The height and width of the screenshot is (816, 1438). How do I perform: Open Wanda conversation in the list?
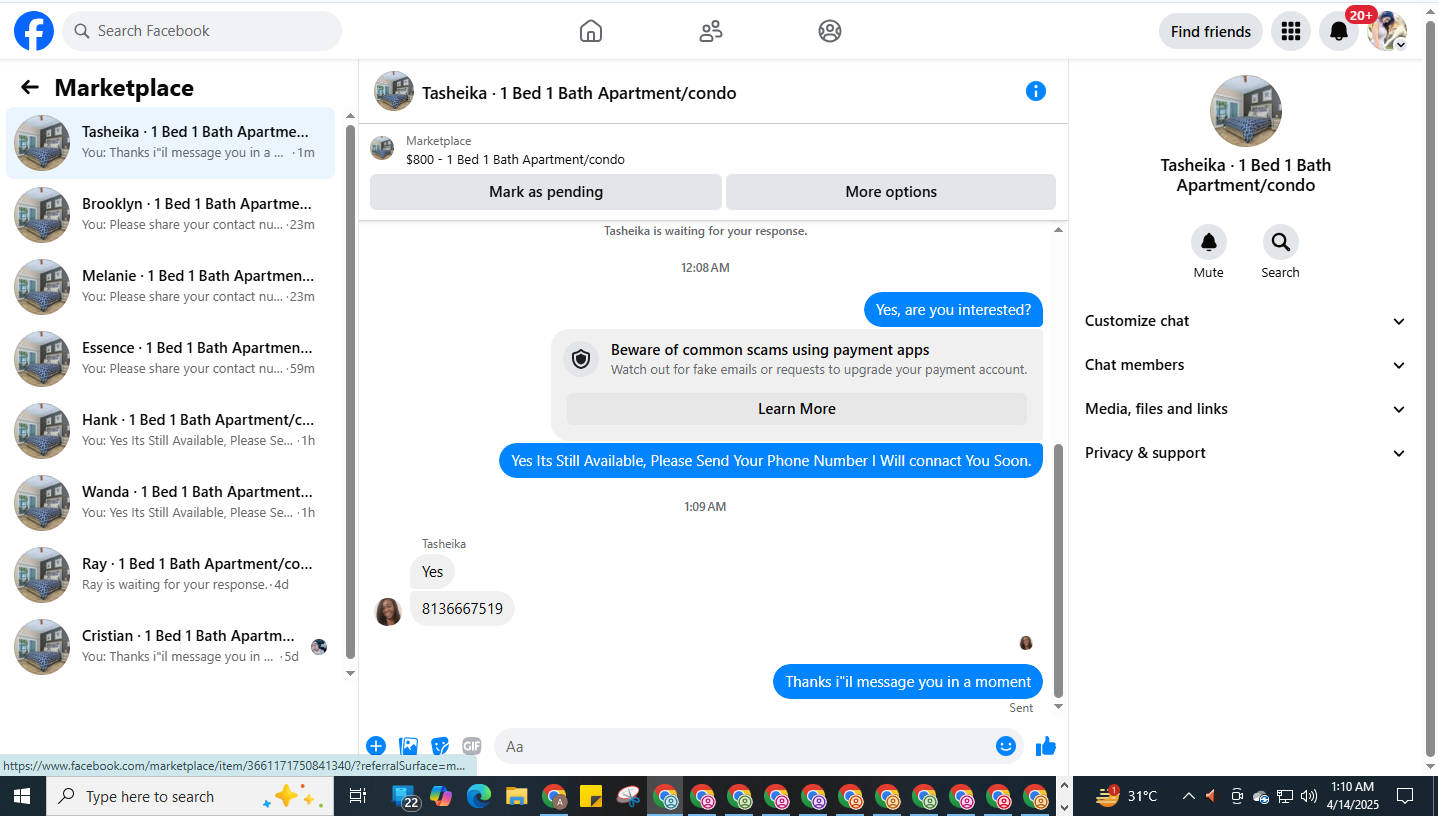pyautogui.click(x=171, y=503)
